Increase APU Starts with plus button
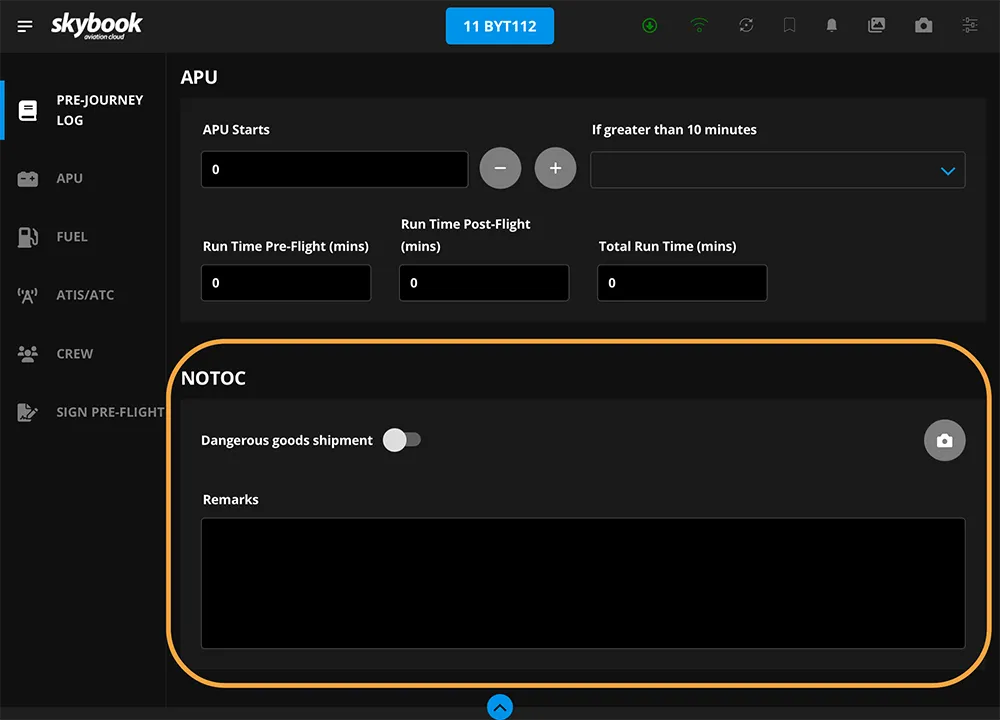The height and width of the screenshot is (720, 1000). coord(555,169)
